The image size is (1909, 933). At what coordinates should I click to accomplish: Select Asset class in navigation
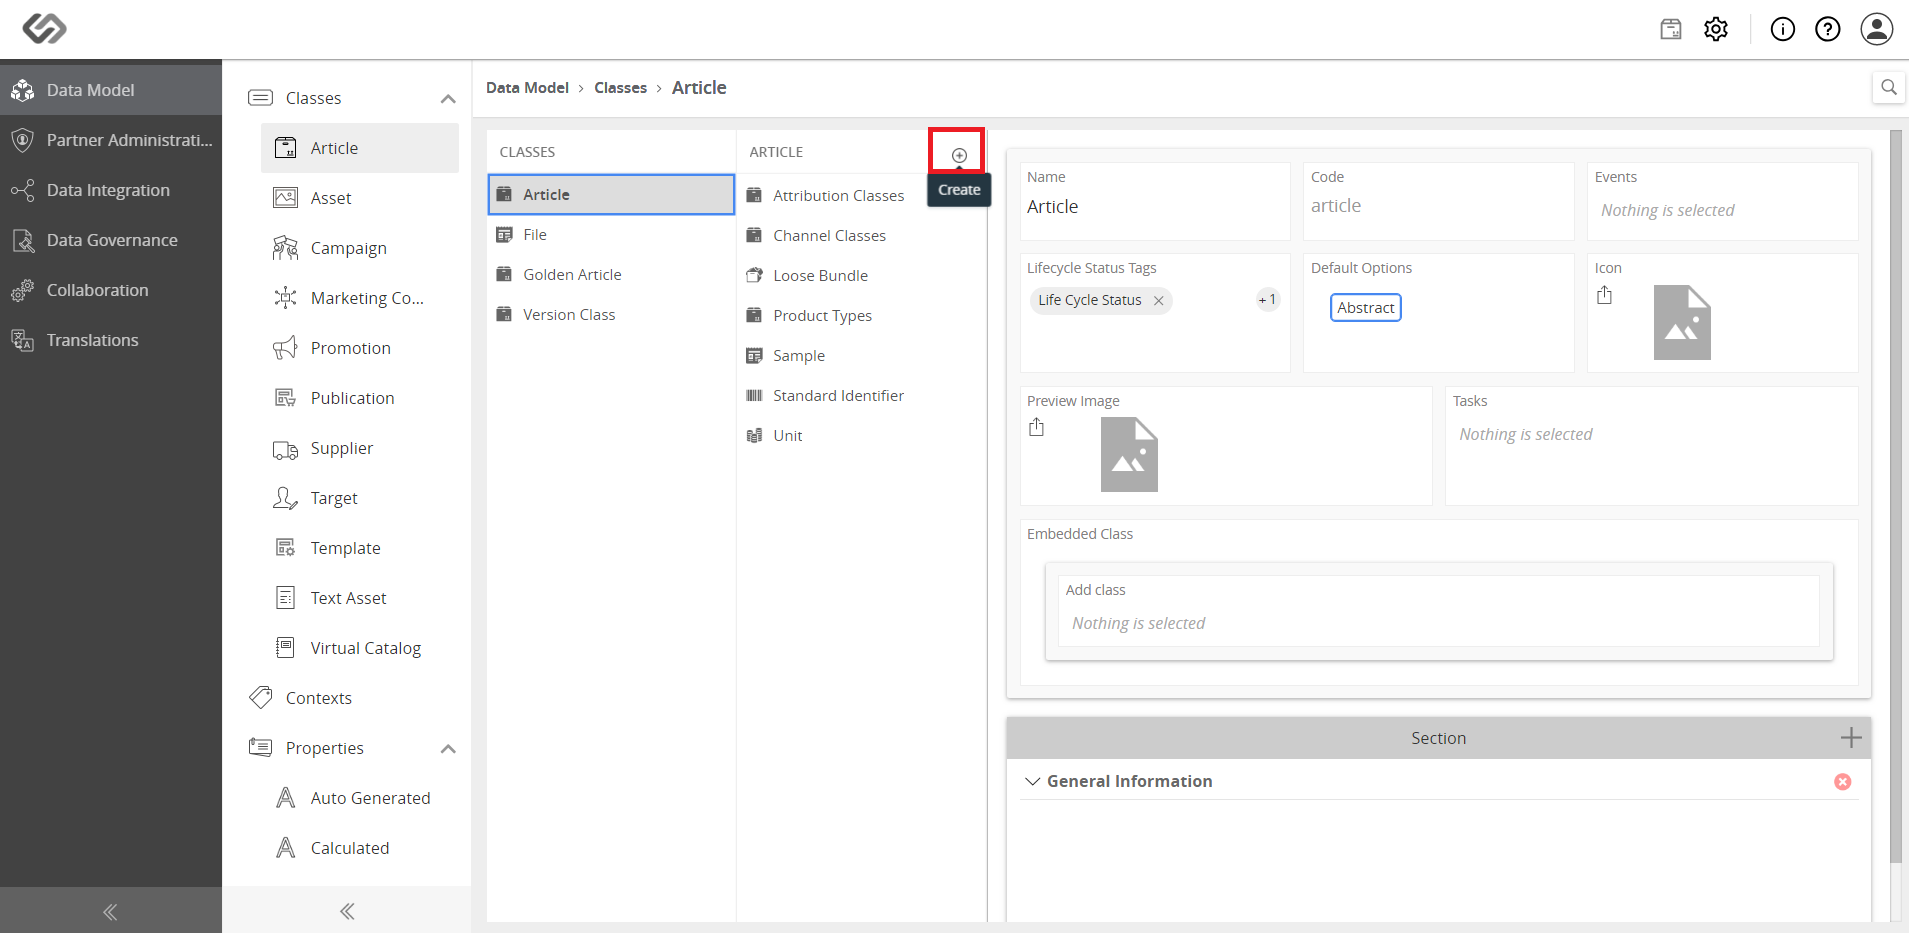click(360, 198)
